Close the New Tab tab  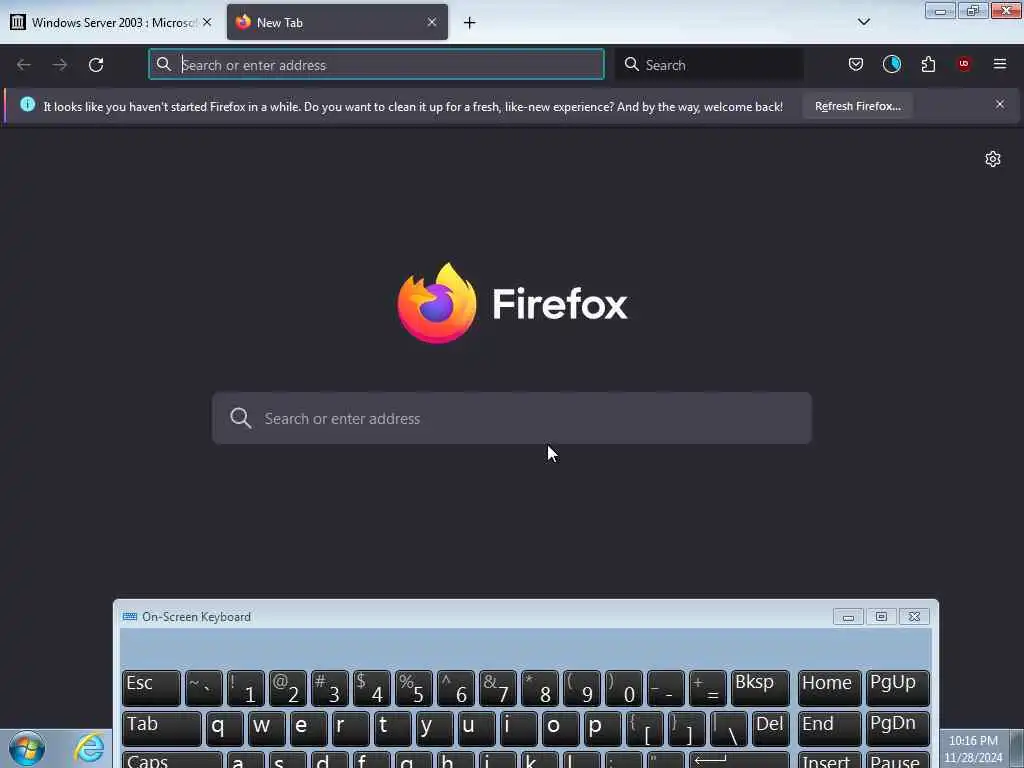(432, 22)
